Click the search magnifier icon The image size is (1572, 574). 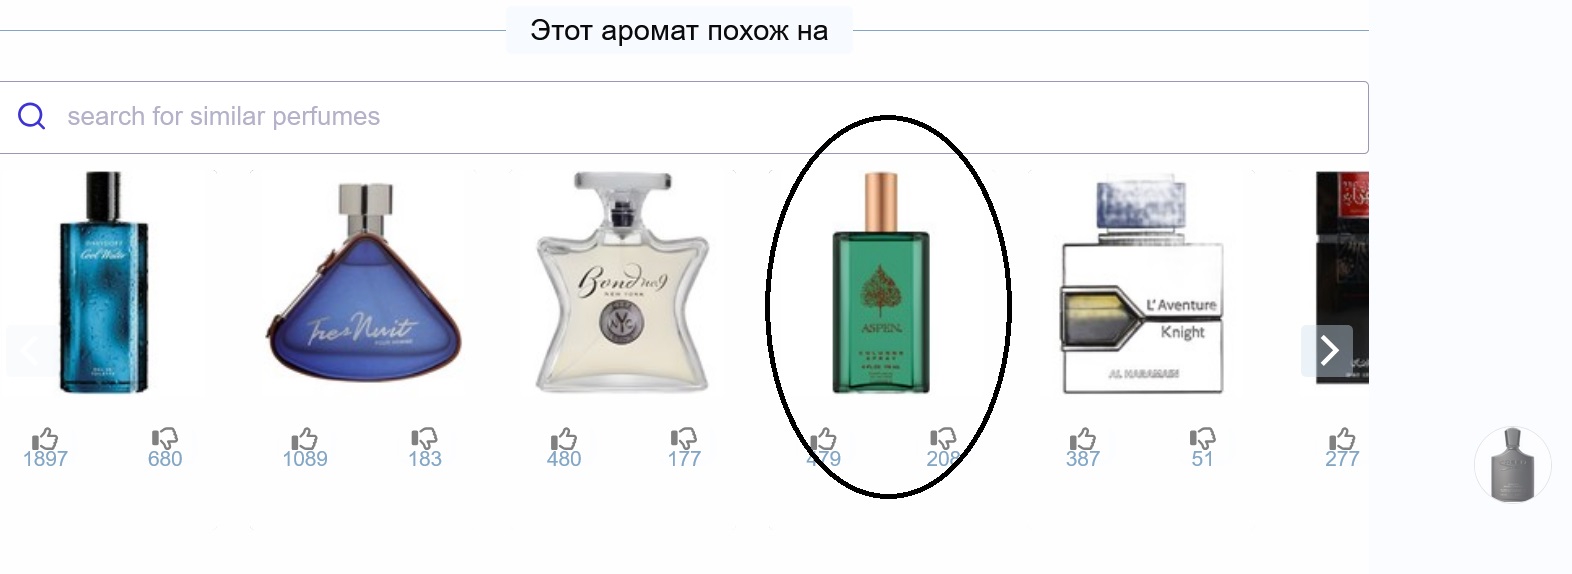(x=32, y=116)
